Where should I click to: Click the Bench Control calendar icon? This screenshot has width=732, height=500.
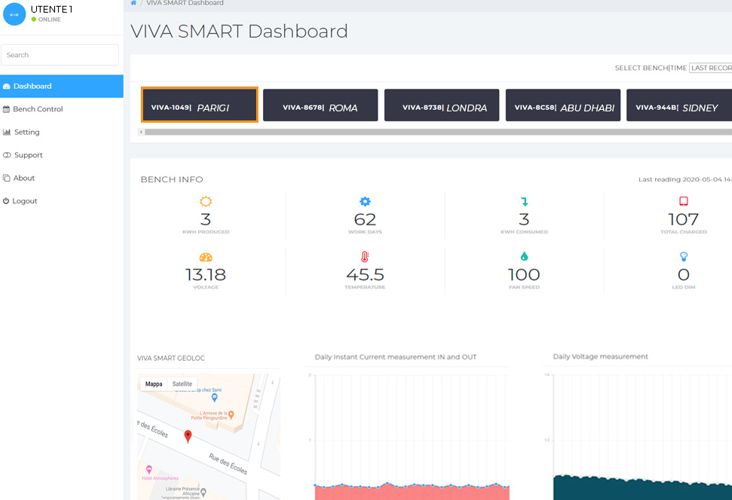[7, 109]
